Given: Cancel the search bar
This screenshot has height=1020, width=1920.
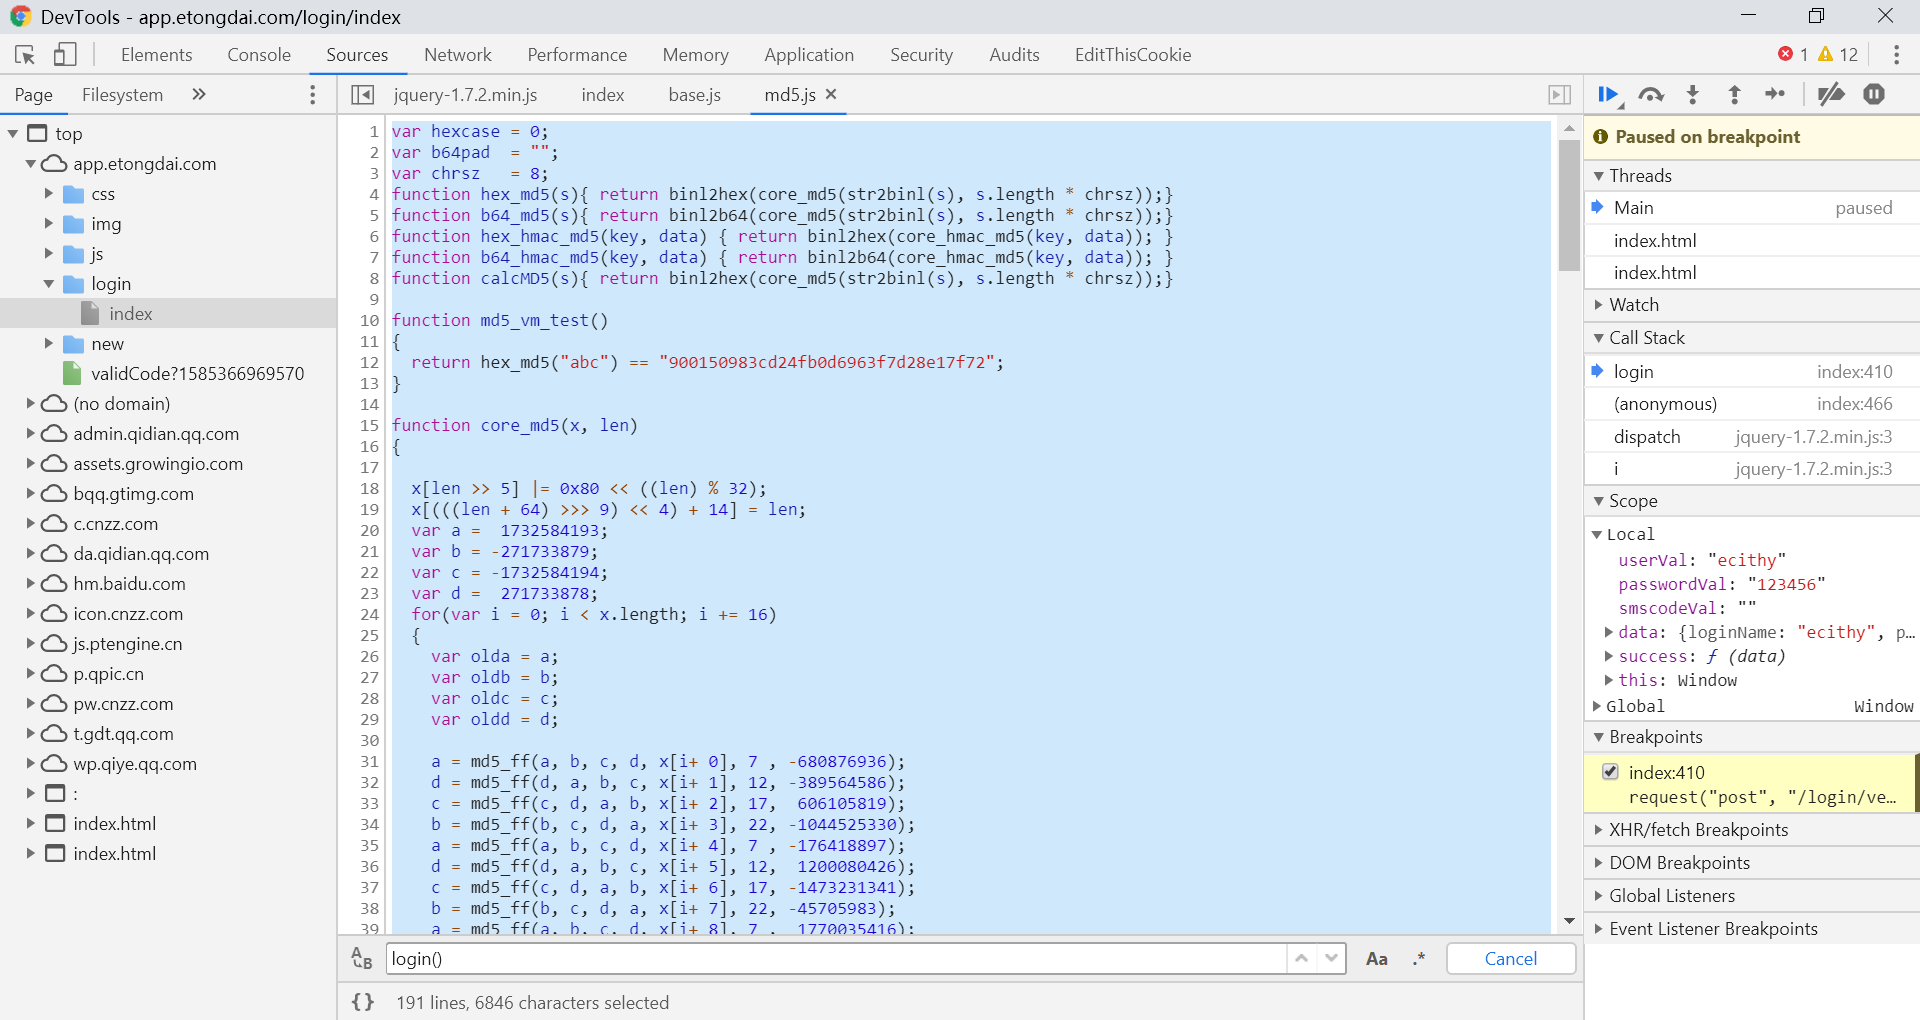Looking at the screenshot, I should [1511, 958].
